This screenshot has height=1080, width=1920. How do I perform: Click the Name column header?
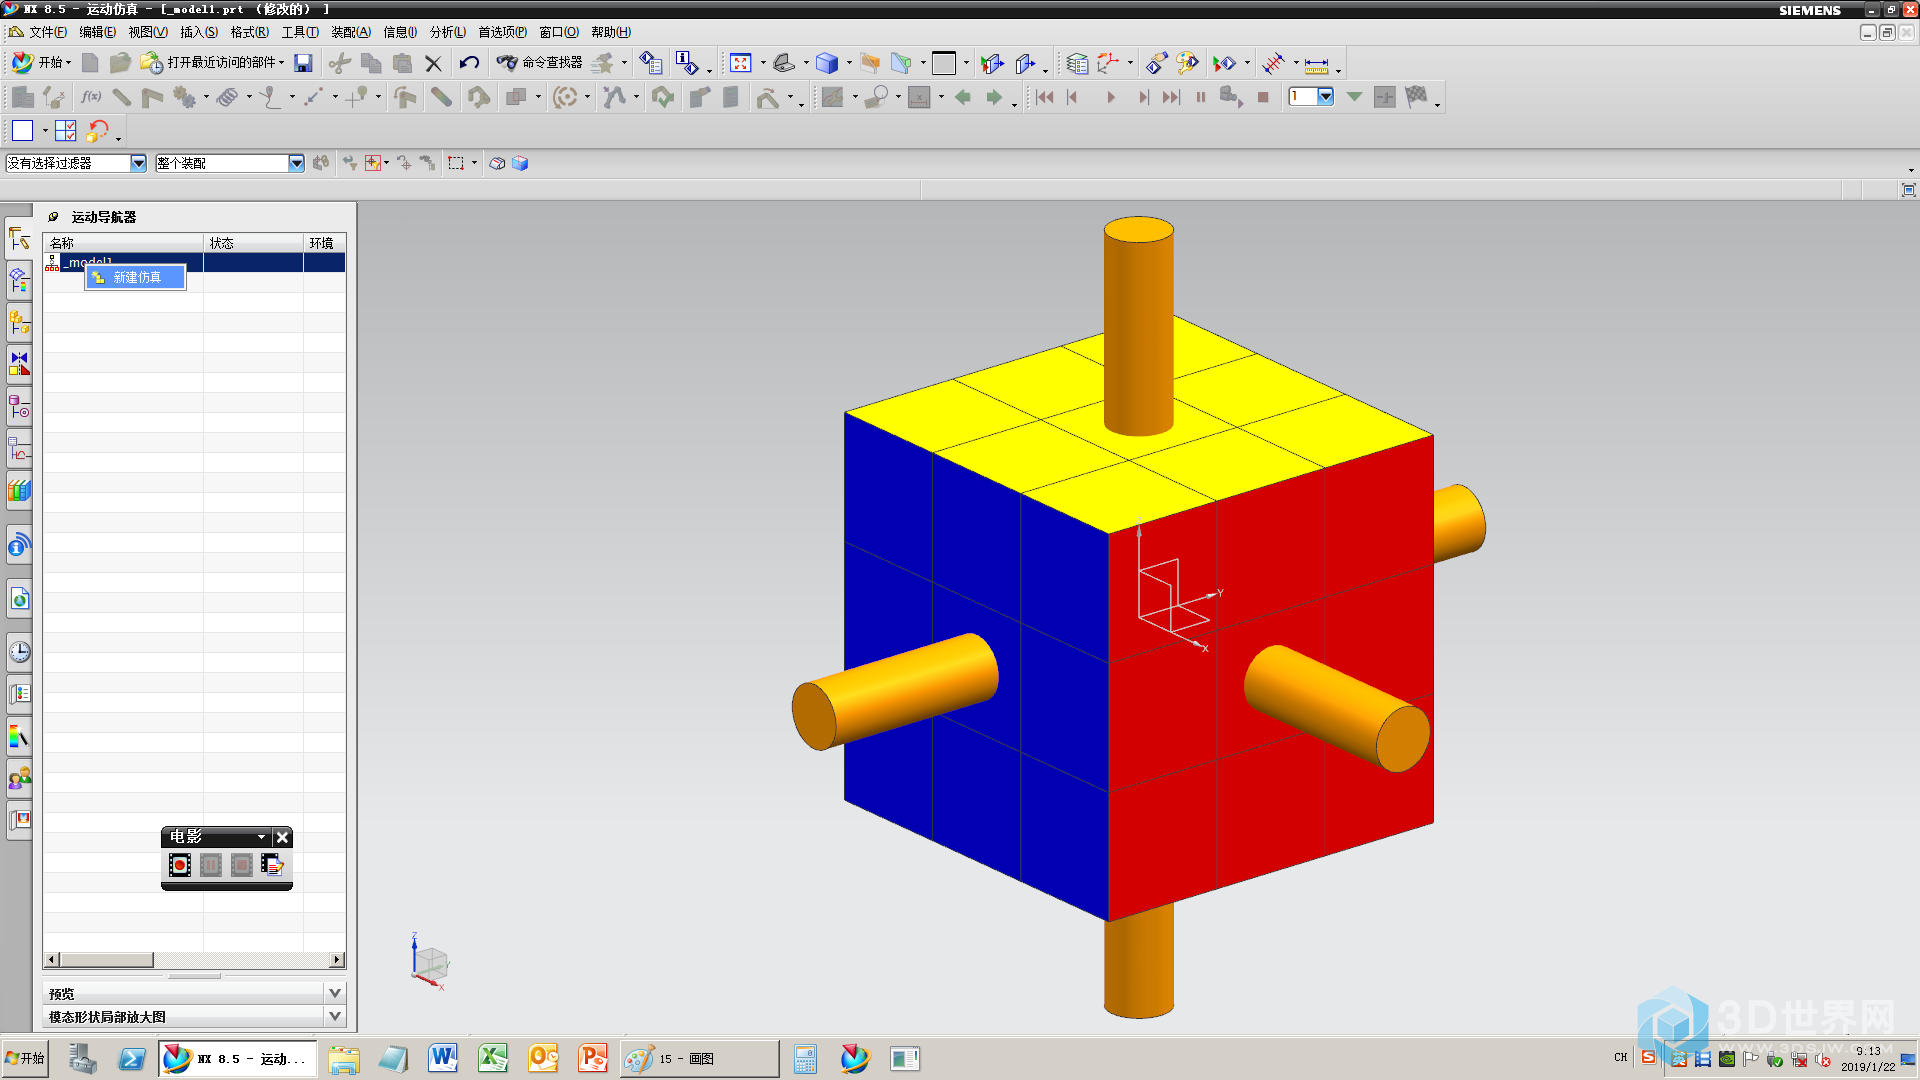(x=123, y=243)
